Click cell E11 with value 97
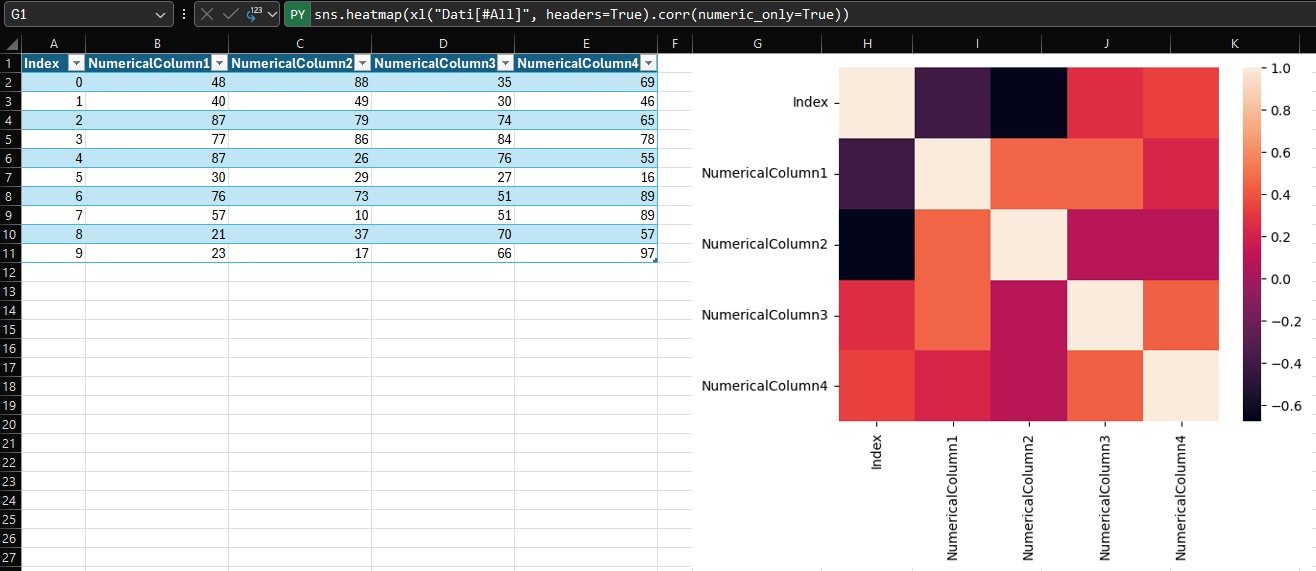This screenshot has width=1316, height=571. point(586,252)
